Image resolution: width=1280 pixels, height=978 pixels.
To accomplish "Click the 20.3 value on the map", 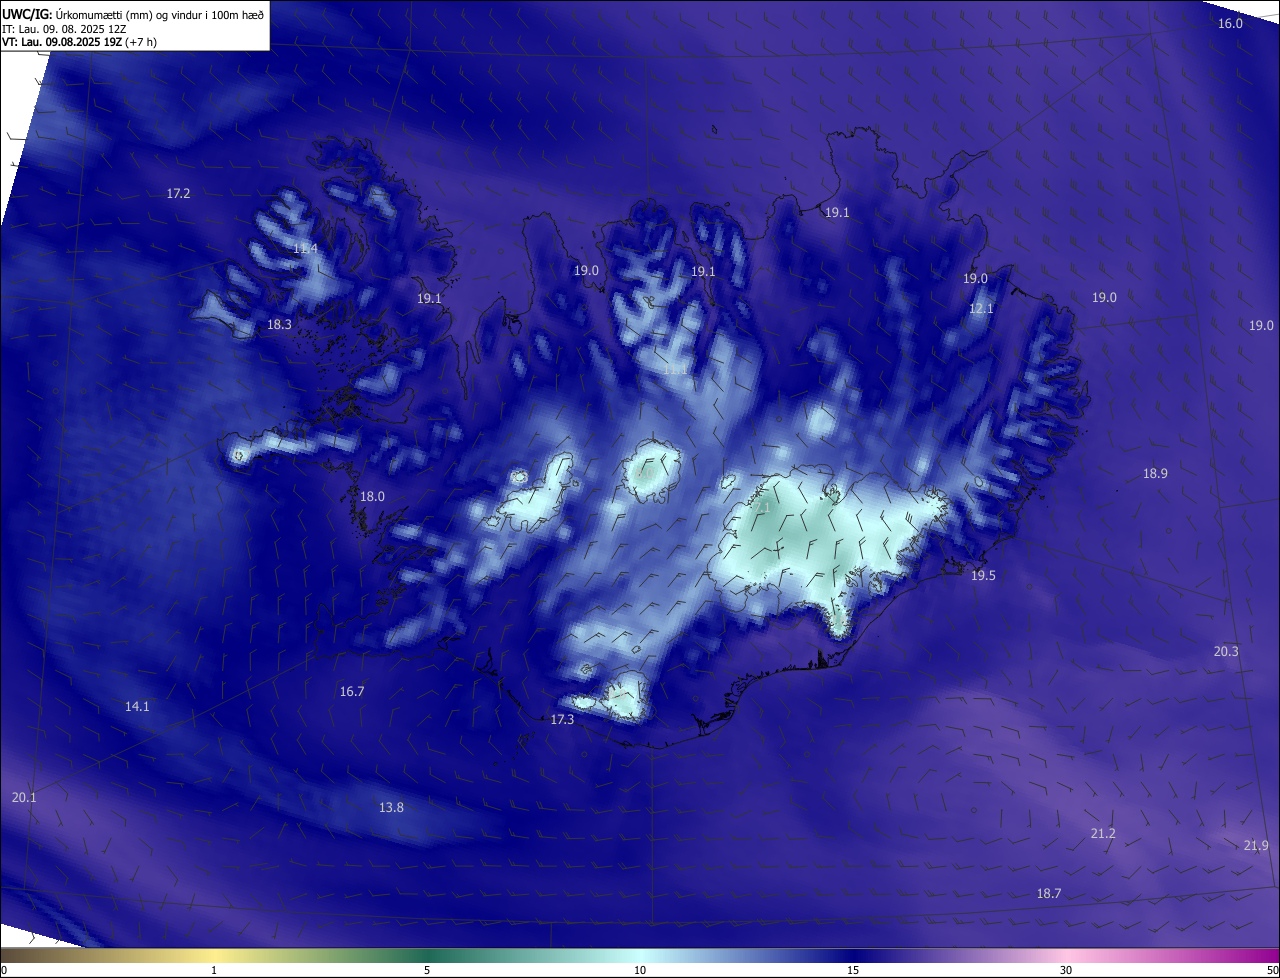I will [1226, 651].
